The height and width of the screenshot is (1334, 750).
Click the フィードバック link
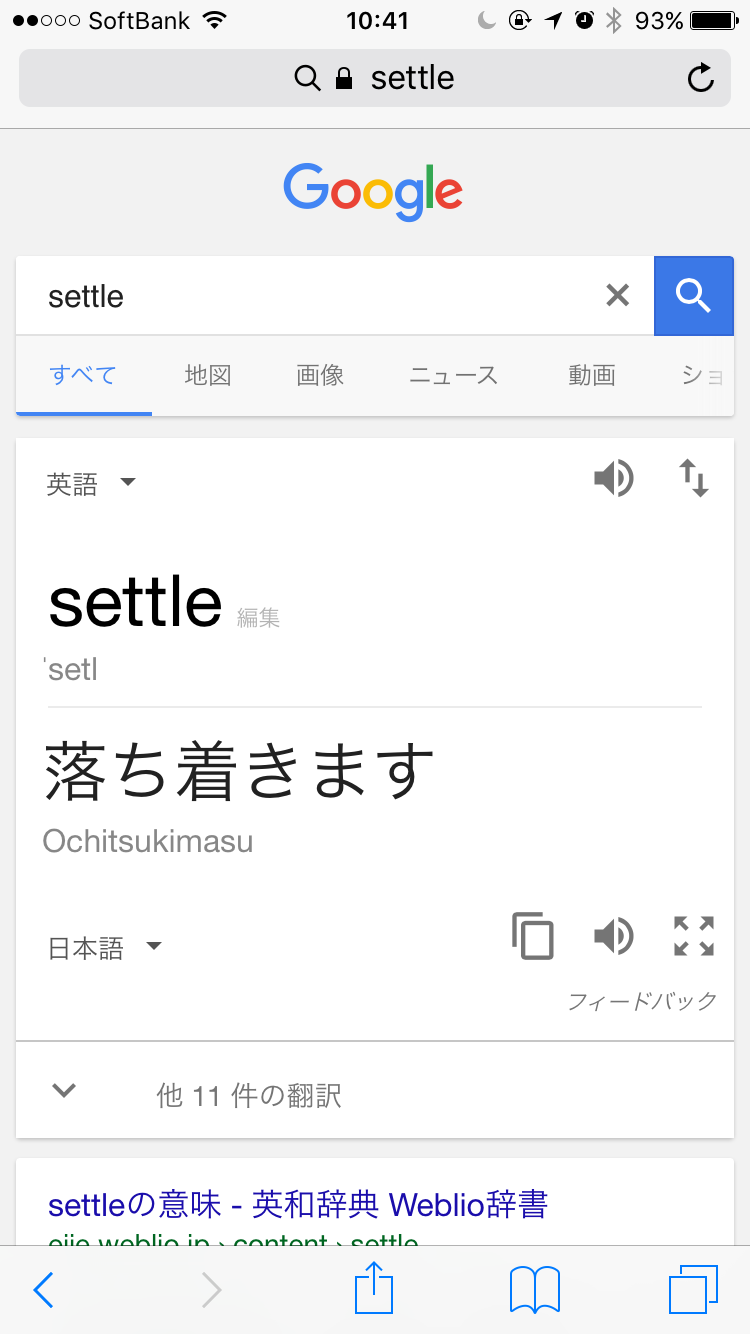tap(642, 1001)
